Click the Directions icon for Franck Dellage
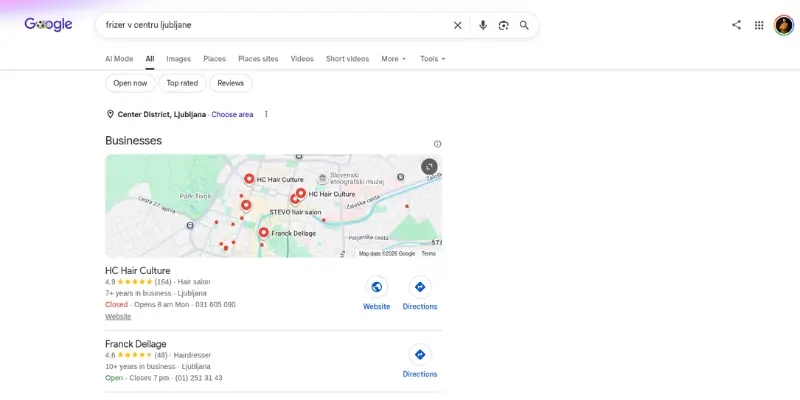 pos(420,355)
